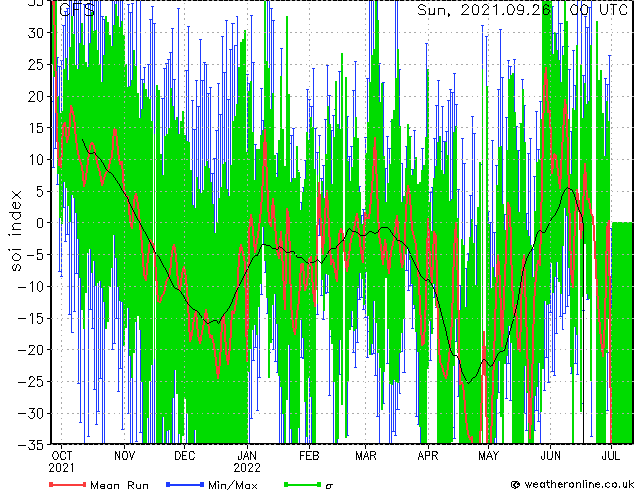Click the soi index axis title
This screenshot has width=634, height=490.
point(15,230)
